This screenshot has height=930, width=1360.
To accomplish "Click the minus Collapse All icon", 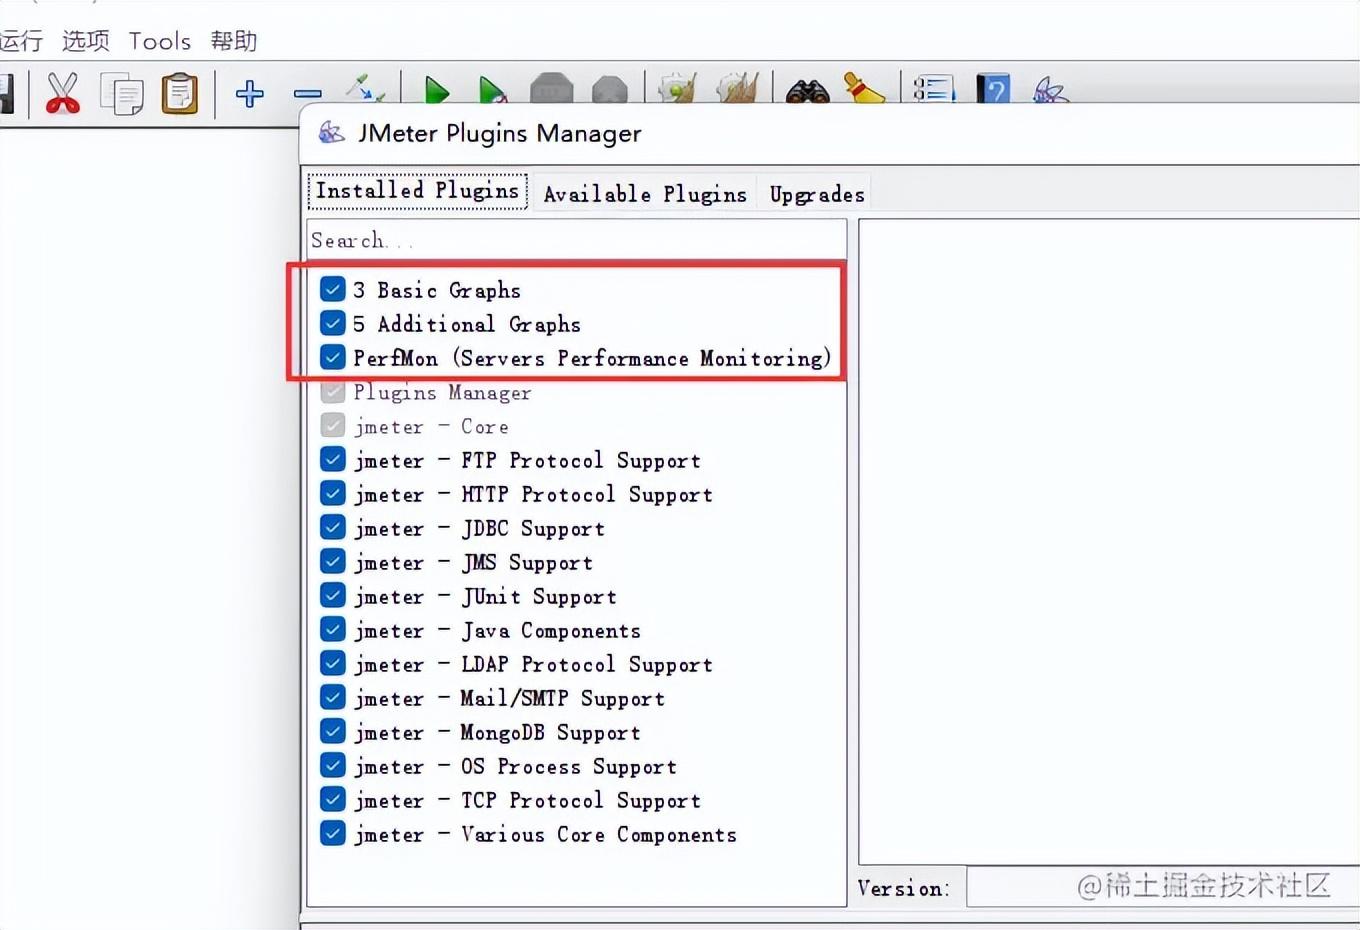I will (308, 94).
